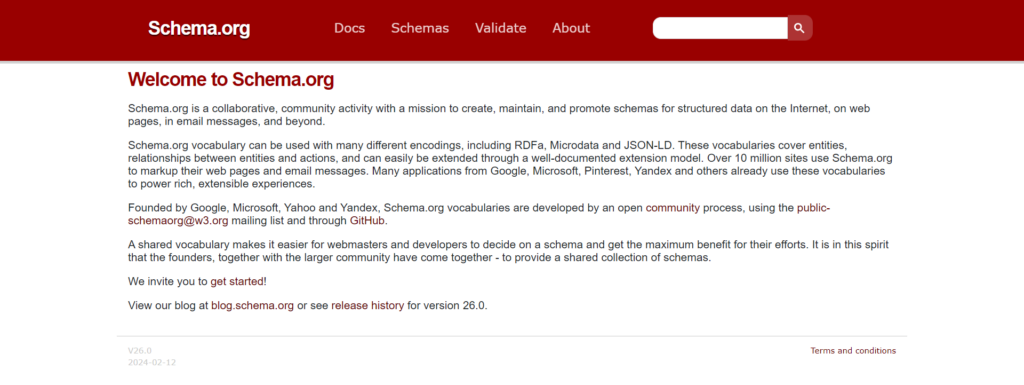Open the Docs menu item
The width and height of the screenshot is (1024, 385).
coord(349,28)
